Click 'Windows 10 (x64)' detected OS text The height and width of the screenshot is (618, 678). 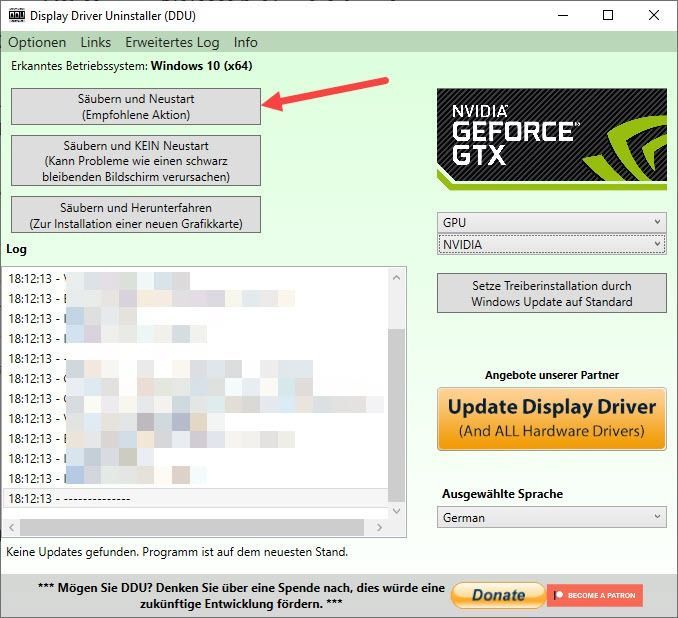click(x=201, y=66)
